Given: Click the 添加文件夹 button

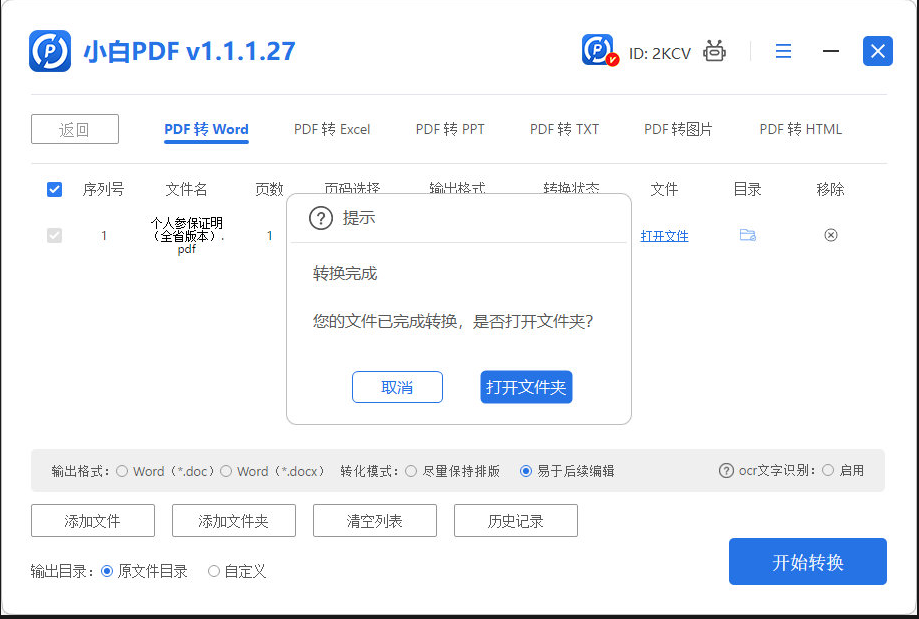Looking at the screenshot, I should pyautogui.click(x=234, y=521).
